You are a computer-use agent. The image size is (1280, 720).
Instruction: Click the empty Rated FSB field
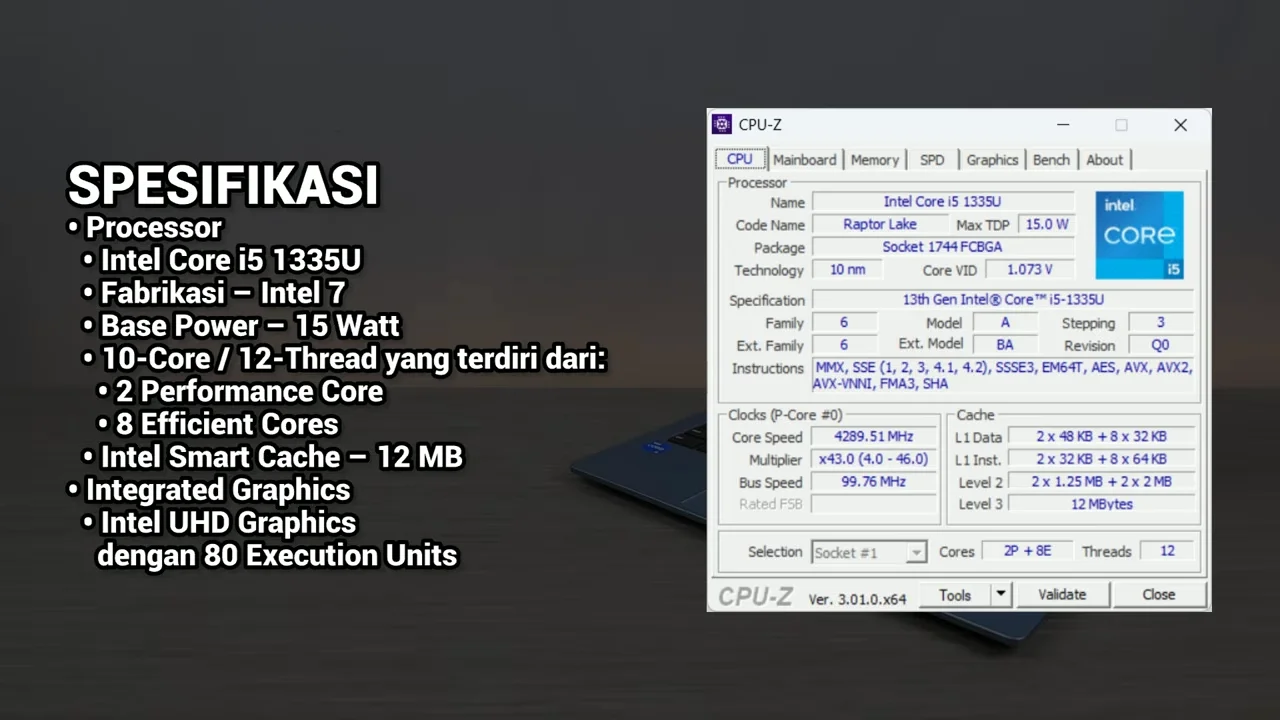874,504
